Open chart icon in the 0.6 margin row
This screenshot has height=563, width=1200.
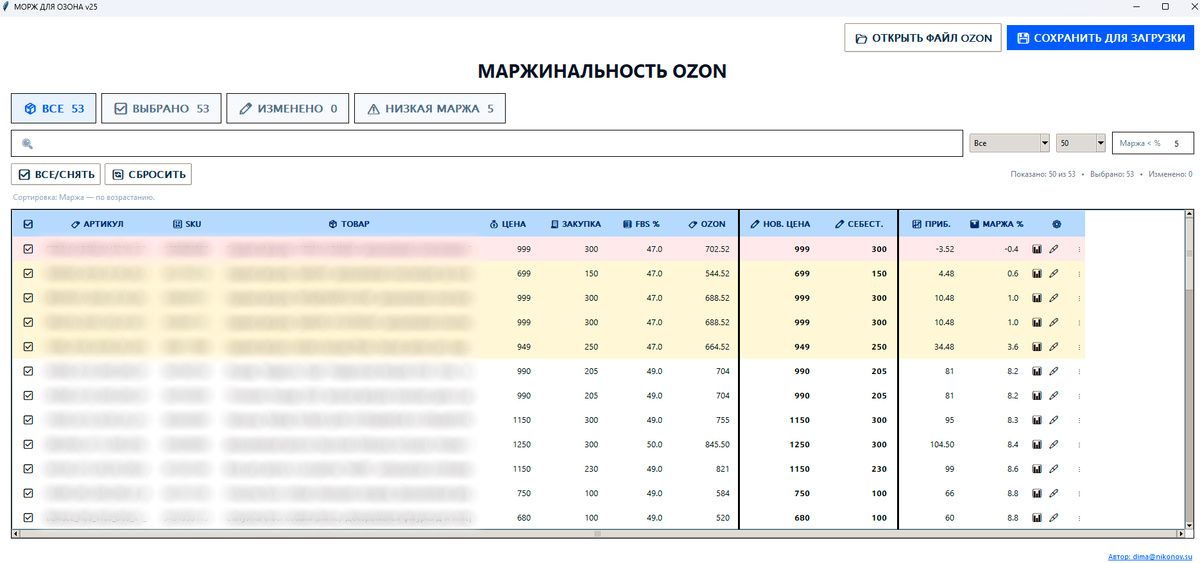coord(1037,273)
